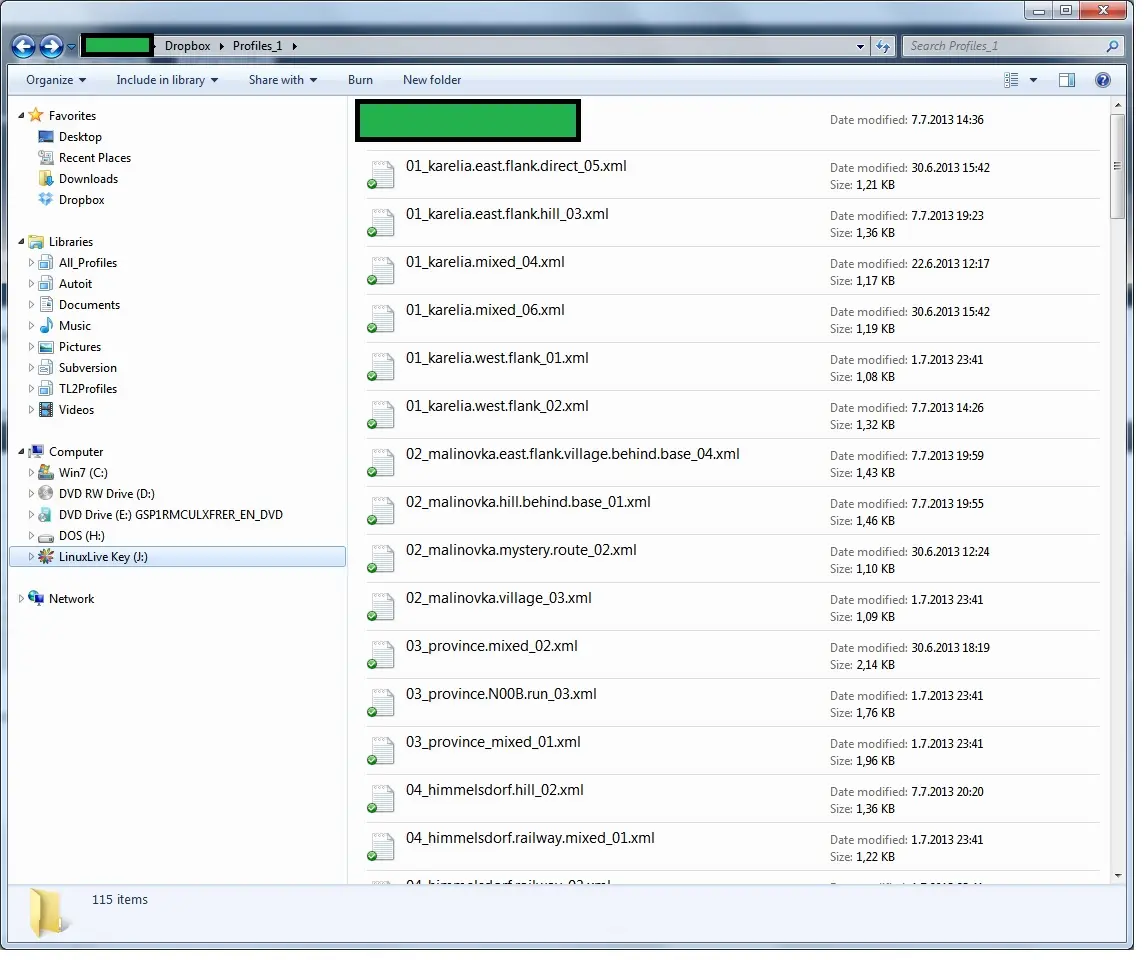Screen dimensions: 1144x960
Task: Go back with the Back arrow
Action: [23, 47]
